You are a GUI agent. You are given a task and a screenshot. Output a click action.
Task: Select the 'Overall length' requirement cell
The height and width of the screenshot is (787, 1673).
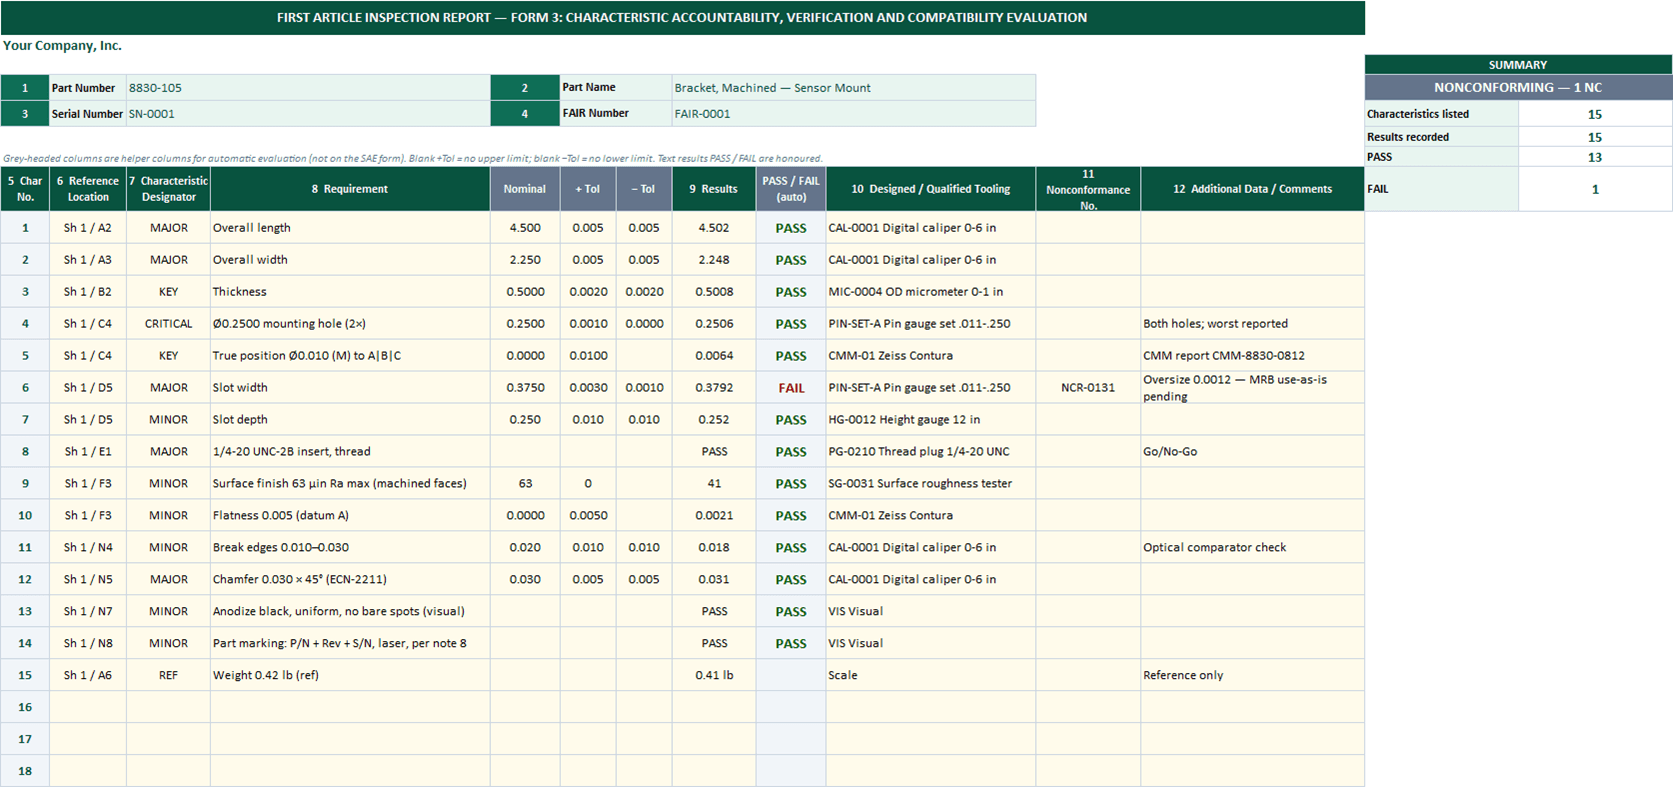[350, 228]
